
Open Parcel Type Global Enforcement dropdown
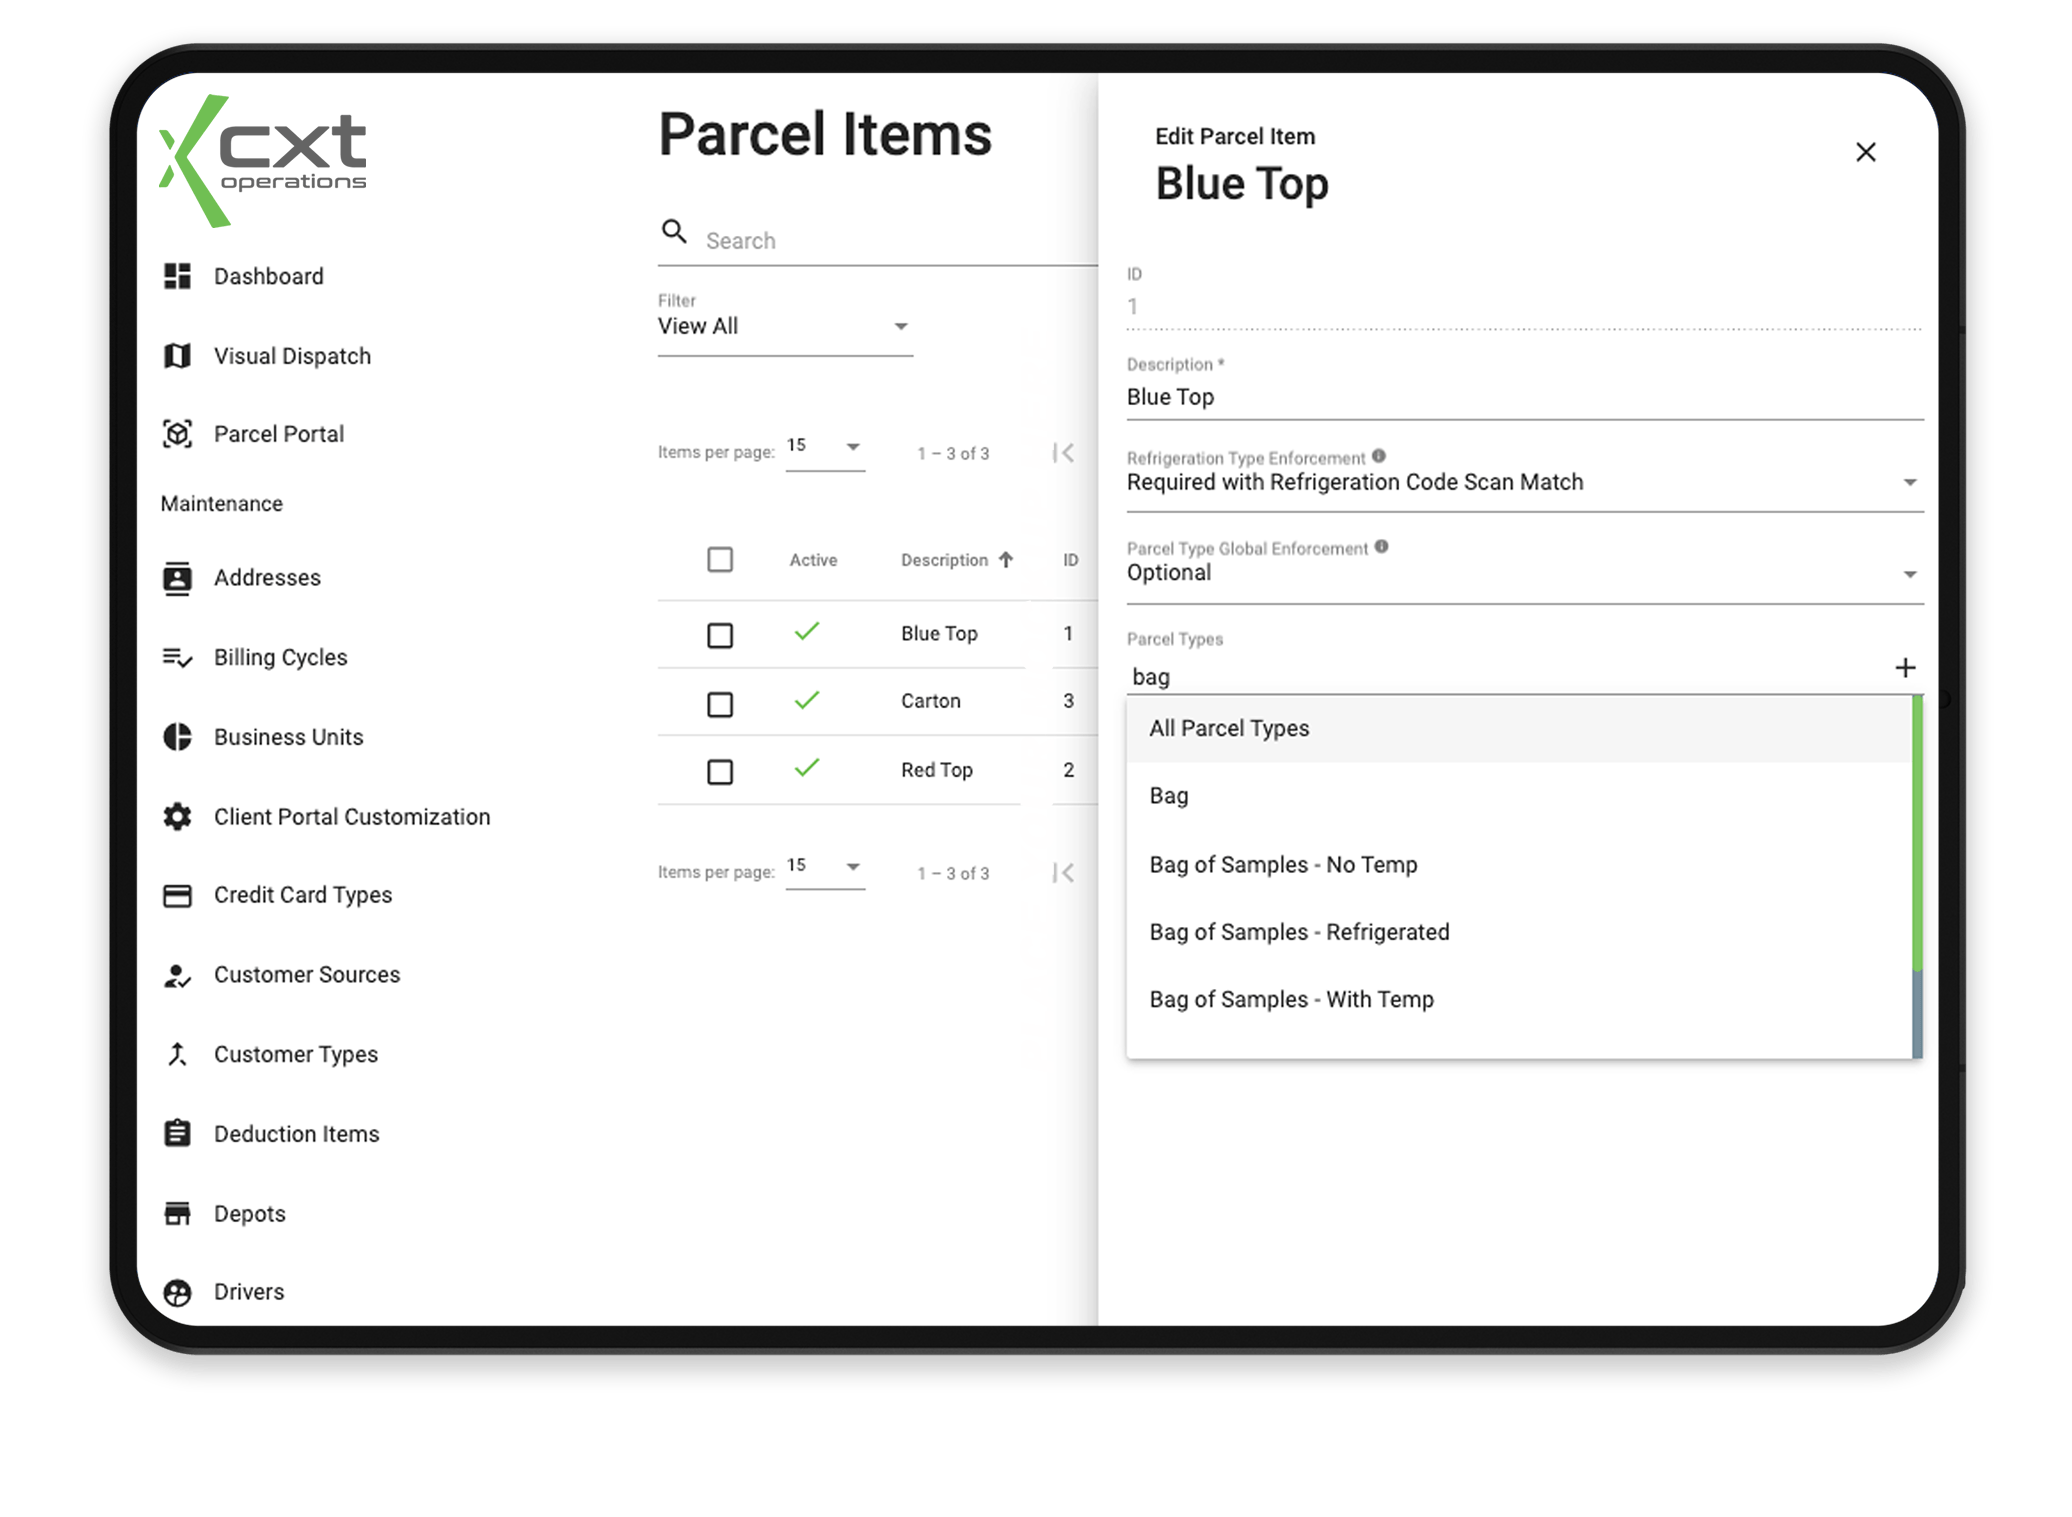coord(1524,573)
